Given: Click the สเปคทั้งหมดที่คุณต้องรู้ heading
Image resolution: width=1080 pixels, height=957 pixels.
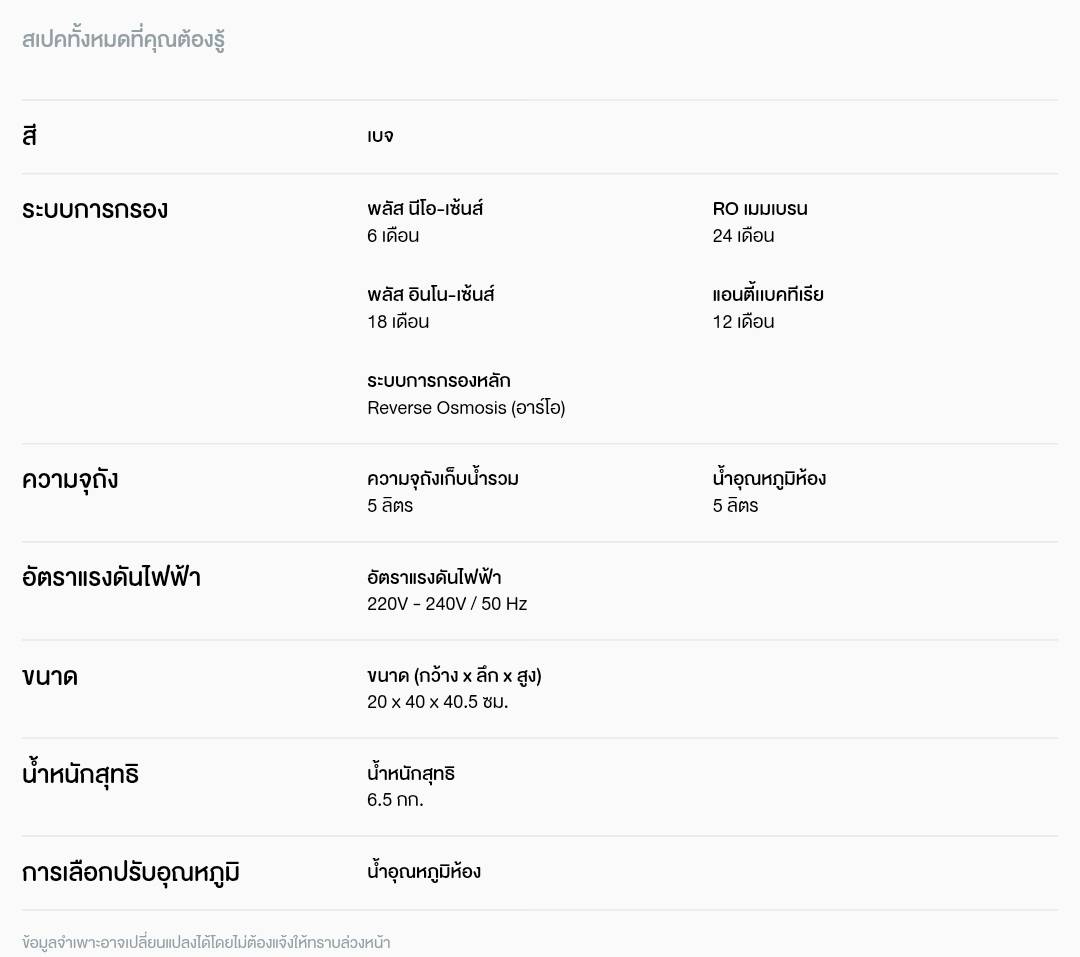Looking at the screenshot, I should click(x=123, y=41).
